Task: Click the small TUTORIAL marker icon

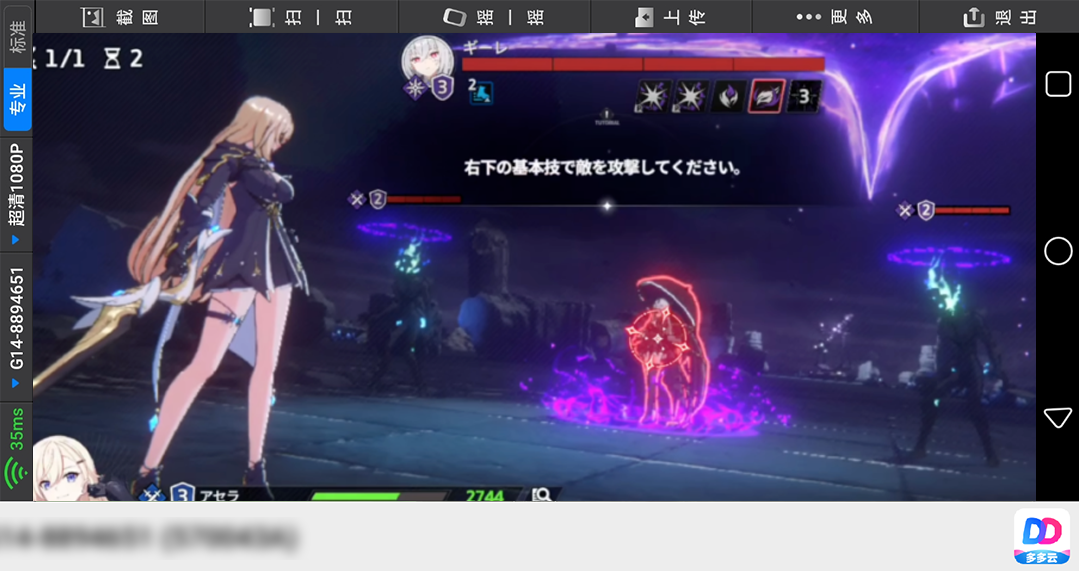Action: pos(606,117)
